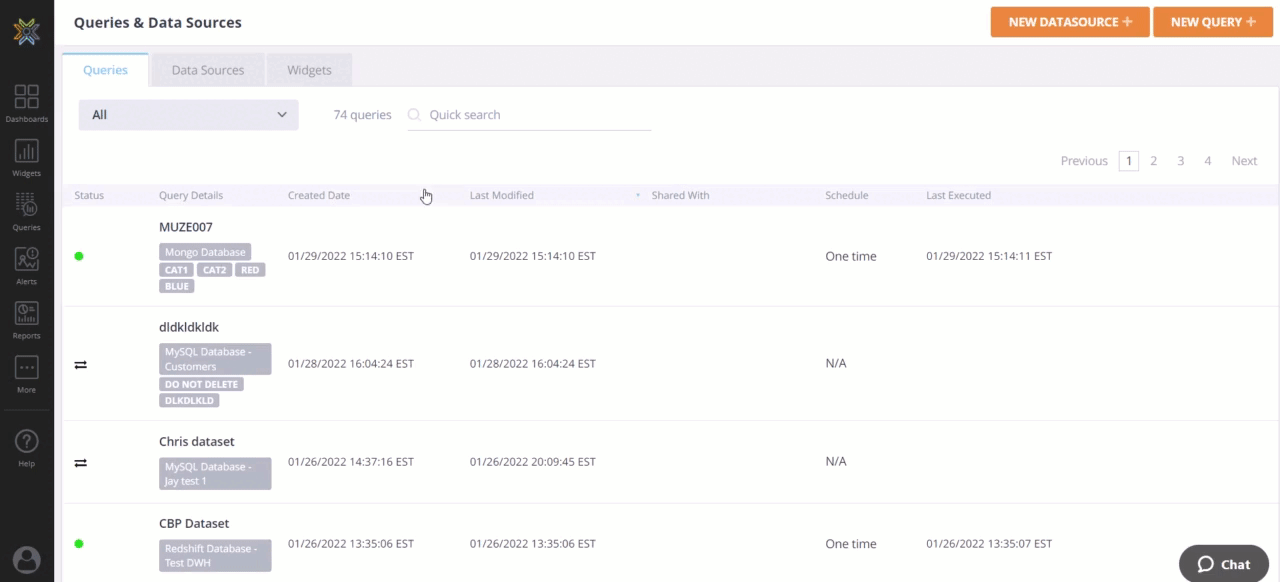Open Dashboards from the sidebar
The width and height of the screenshot is (1280, 582).
click(x=27, y=103)
